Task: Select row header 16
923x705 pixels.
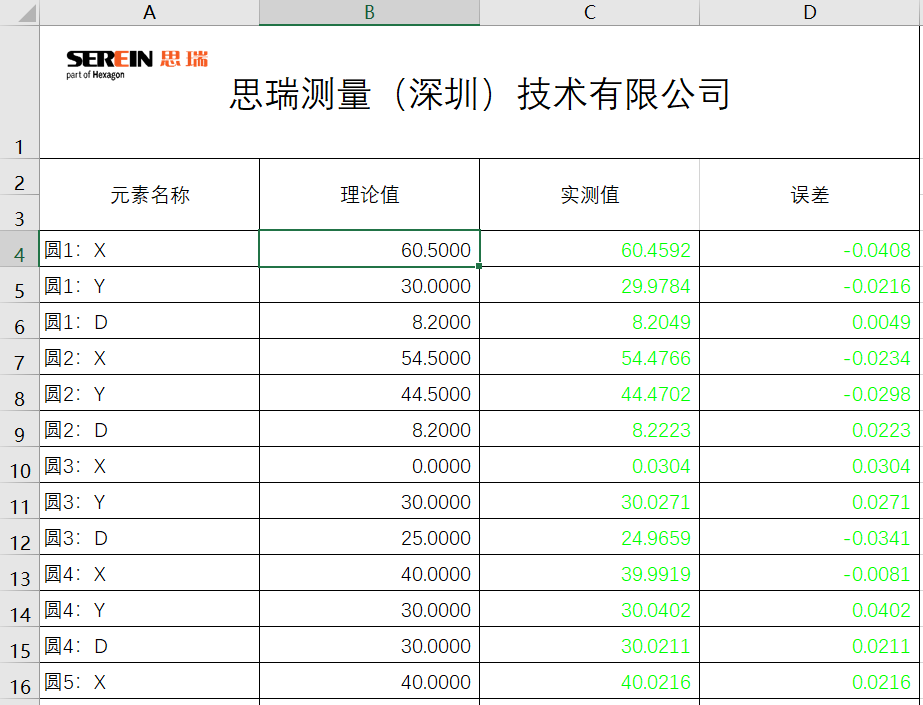Action: 18,682
